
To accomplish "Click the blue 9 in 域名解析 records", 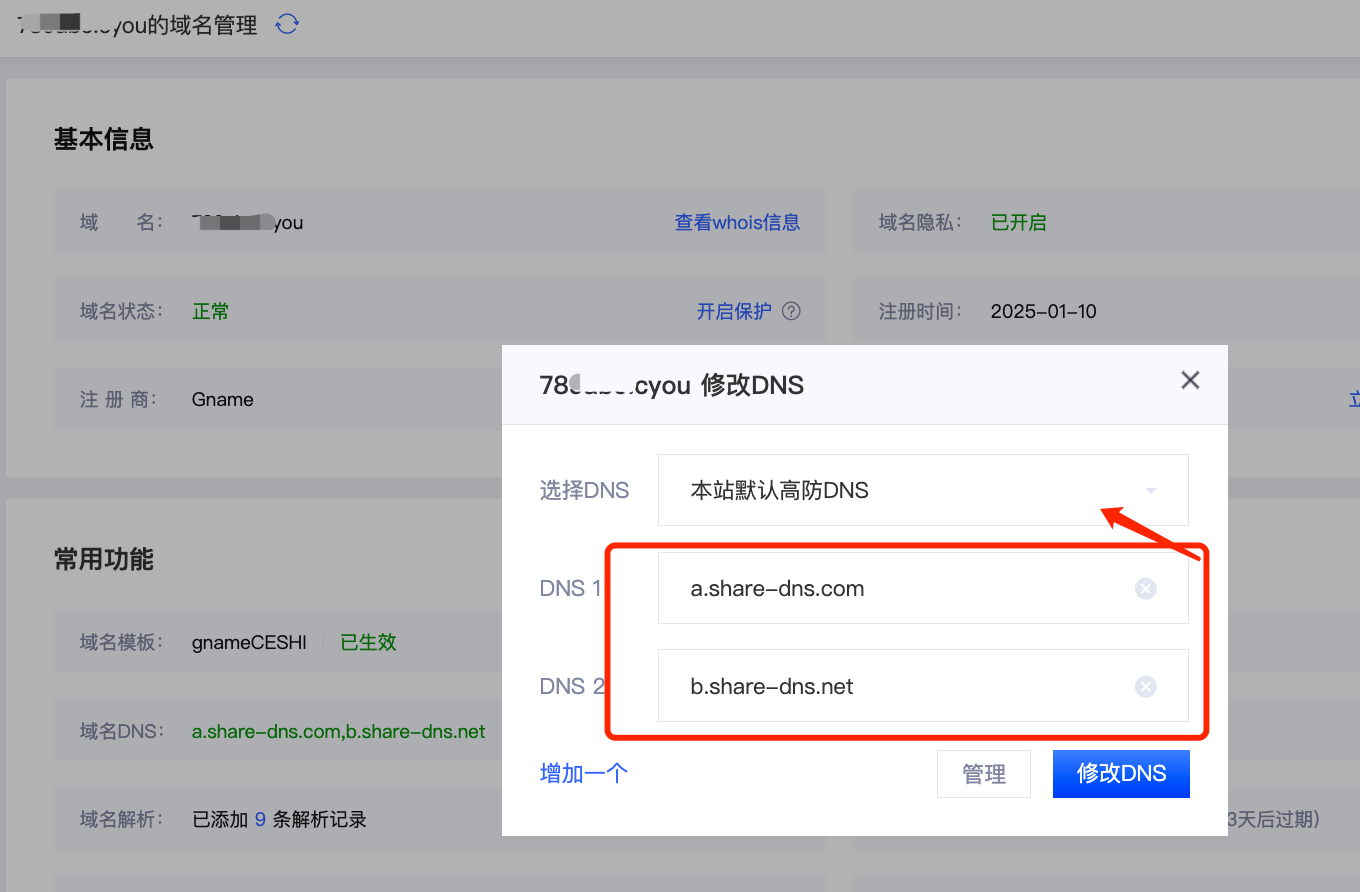I will coord(260,820).
